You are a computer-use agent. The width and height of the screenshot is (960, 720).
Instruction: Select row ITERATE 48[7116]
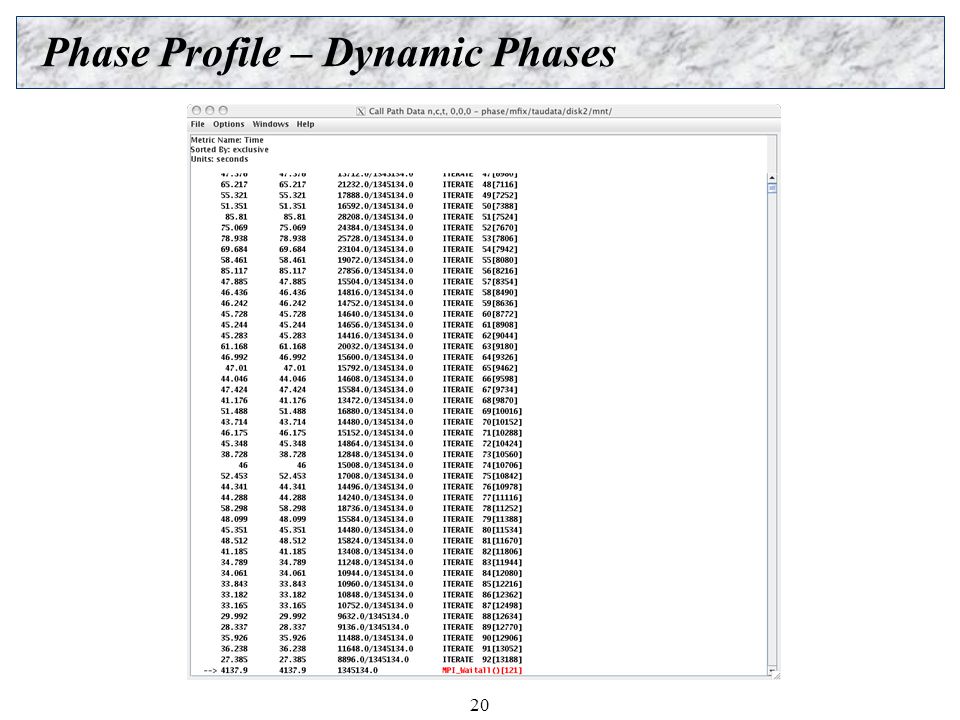pos(369,184)
